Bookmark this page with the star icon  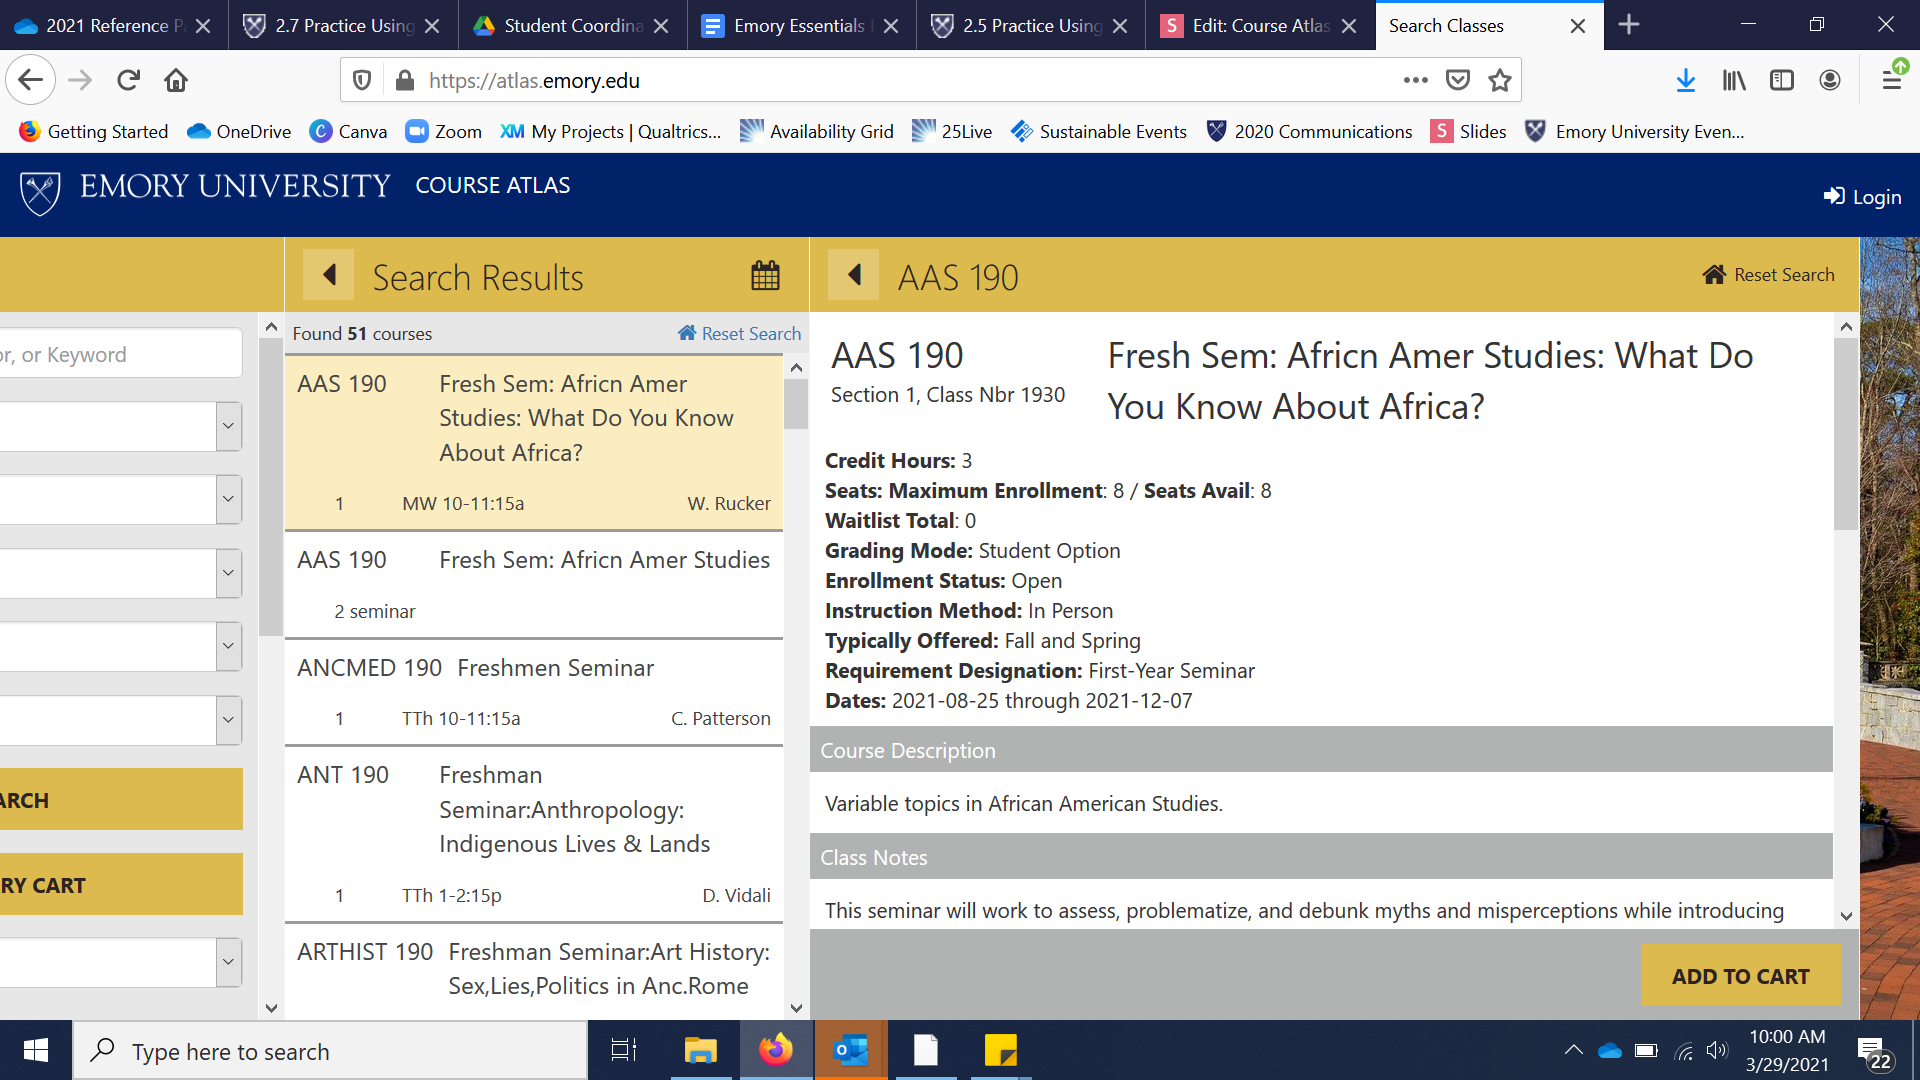(1499, 81)
